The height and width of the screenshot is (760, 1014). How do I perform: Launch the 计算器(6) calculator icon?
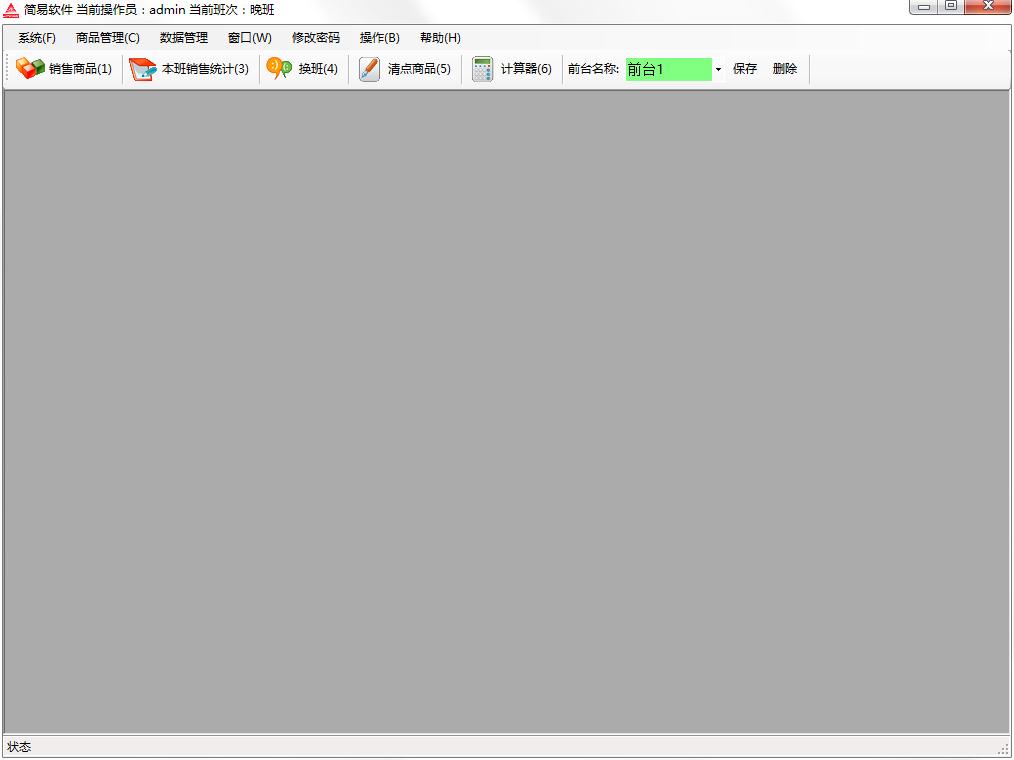(482, 69)
